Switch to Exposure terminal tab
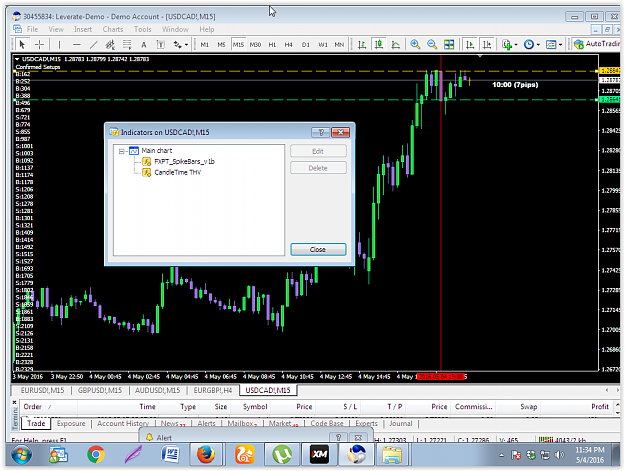This screenshot has height=471, width=625. coord(71,423)
